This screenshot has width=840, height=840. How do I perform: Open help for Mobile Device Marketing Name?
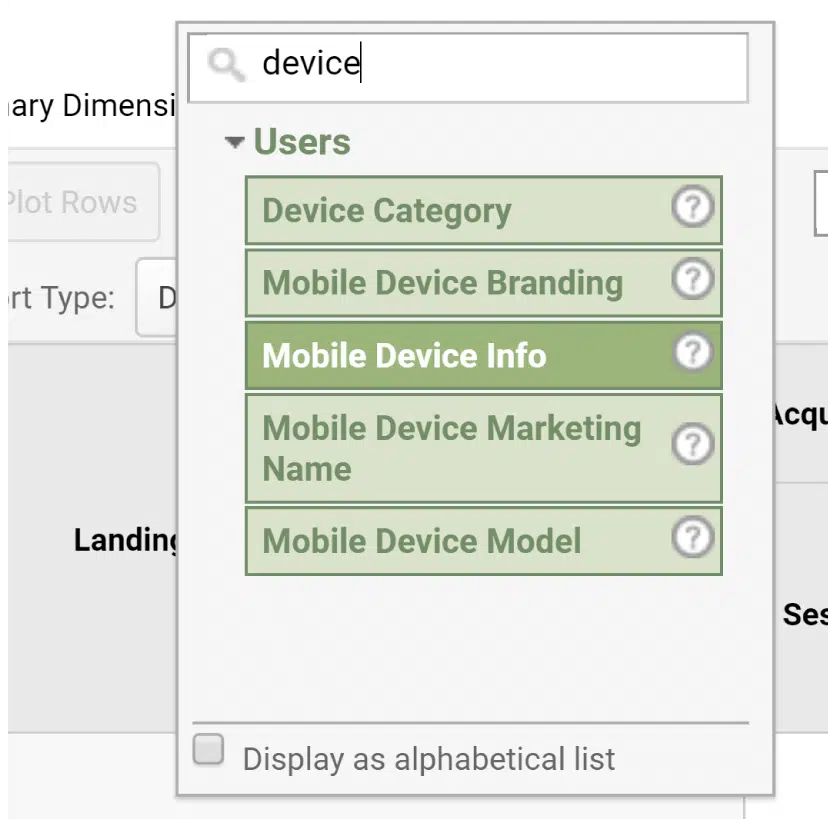pyautogui.click(x=692, y=445)
